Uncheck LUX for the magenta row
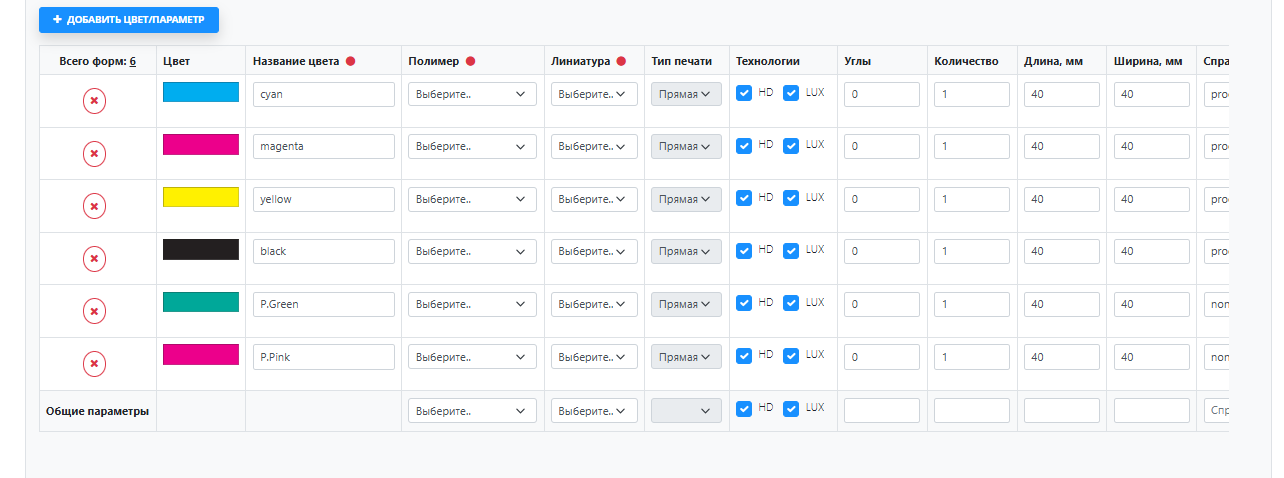This screenshot has width=1284, height=478. pos(791,145)
